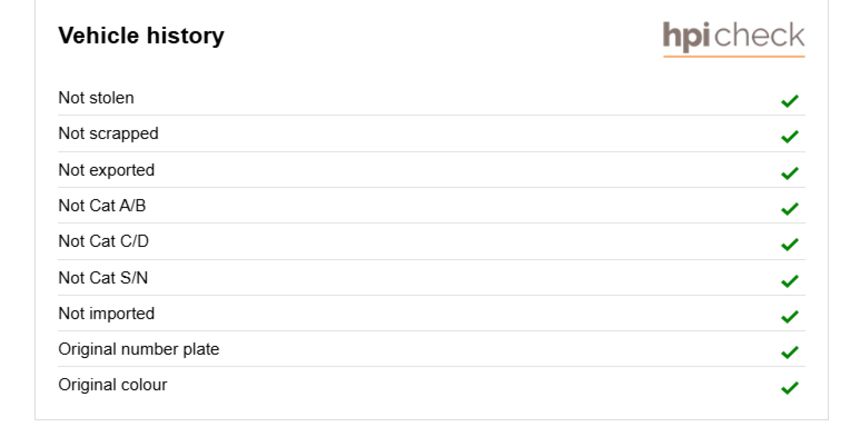Select the Not Cat A/B label
This screenshot has height=427, width=850.
tap(102, 205)
